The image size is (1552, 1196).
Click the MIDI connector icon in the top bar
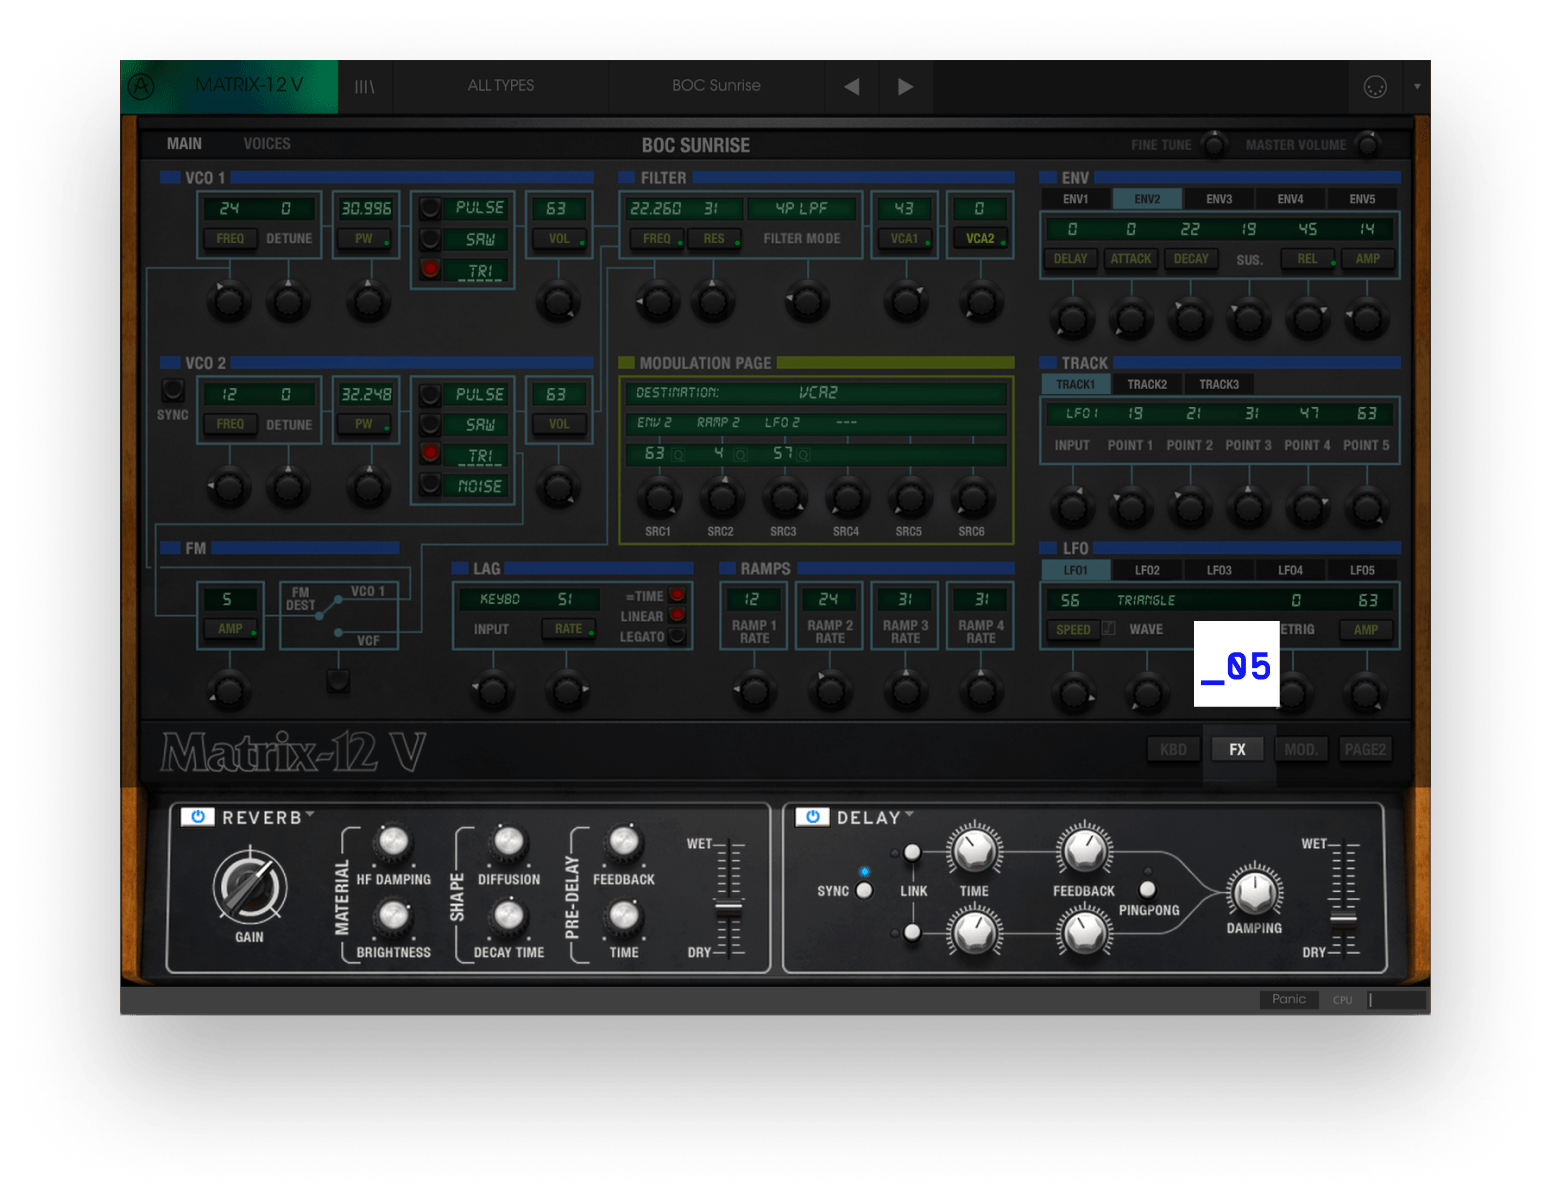(1376, 87)
